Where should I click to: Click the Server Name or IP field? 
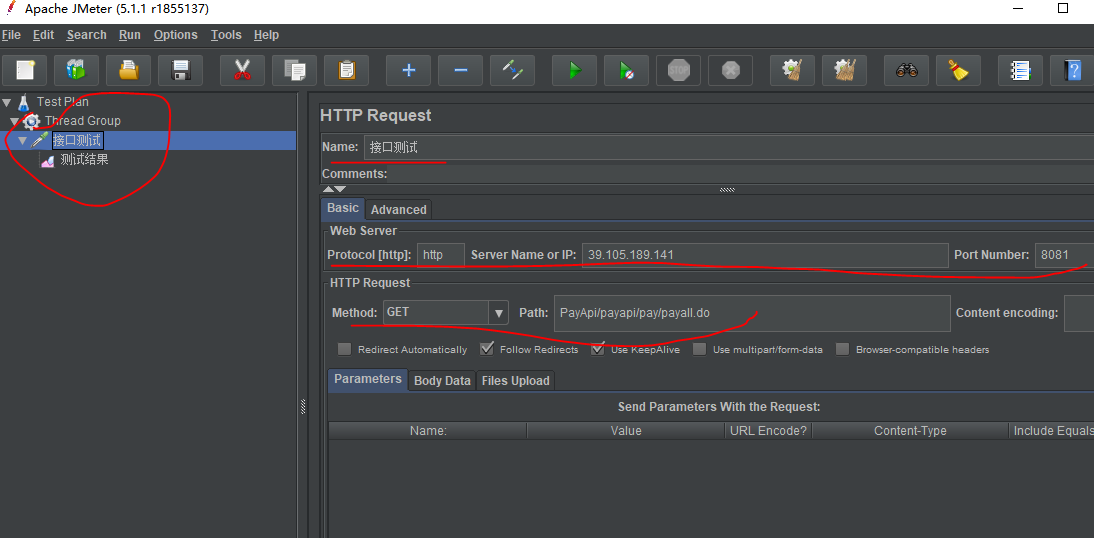[765, 255]
